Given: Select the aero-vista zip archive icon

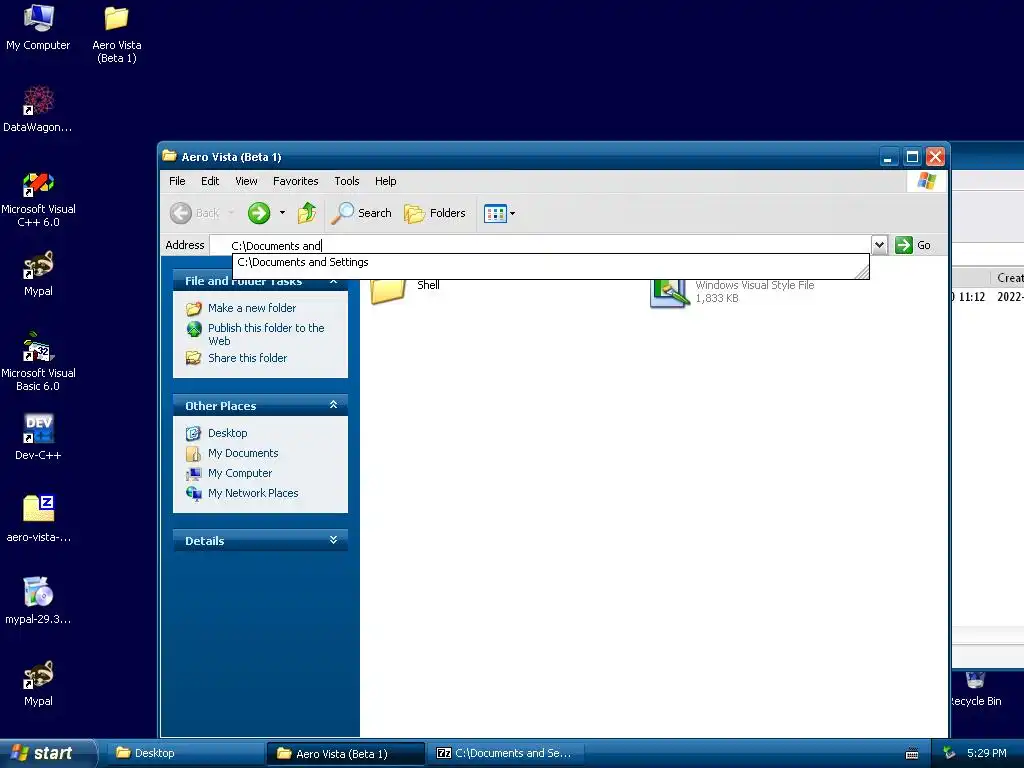Looking at the screenshot, I should pos(38,519).
